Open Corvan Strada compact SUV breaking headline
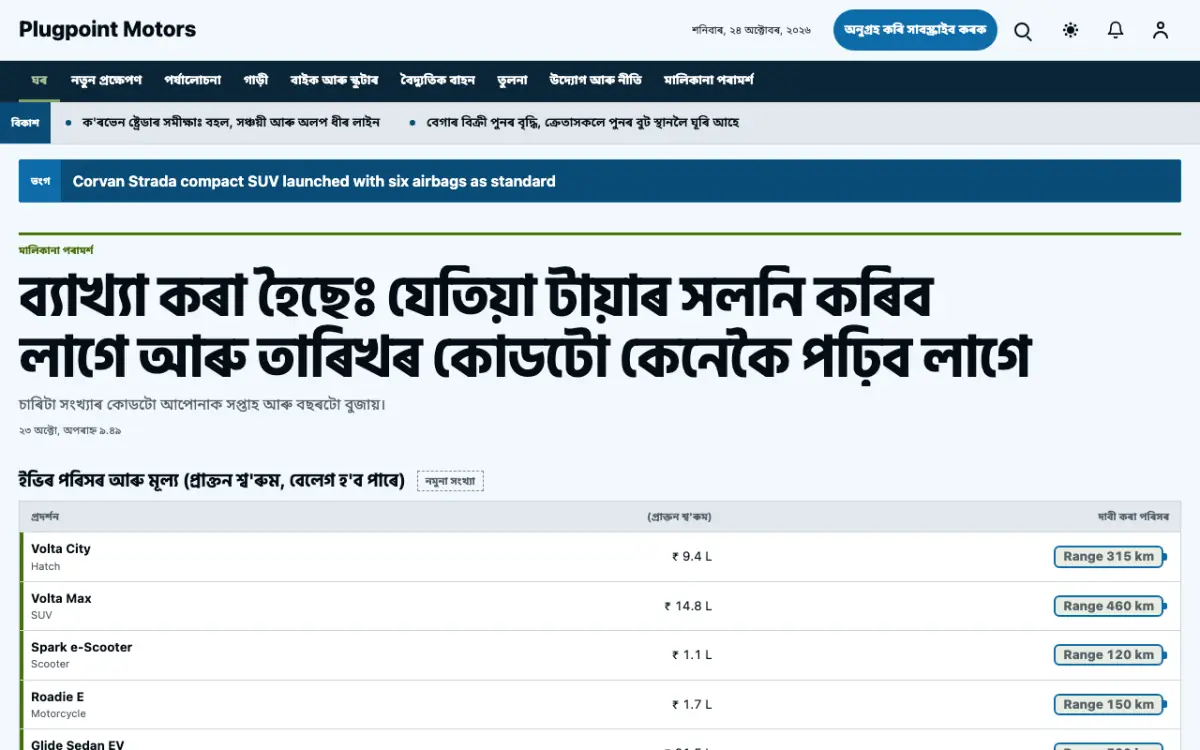This screenshot has width=1200, height=750. coord(314,181)
